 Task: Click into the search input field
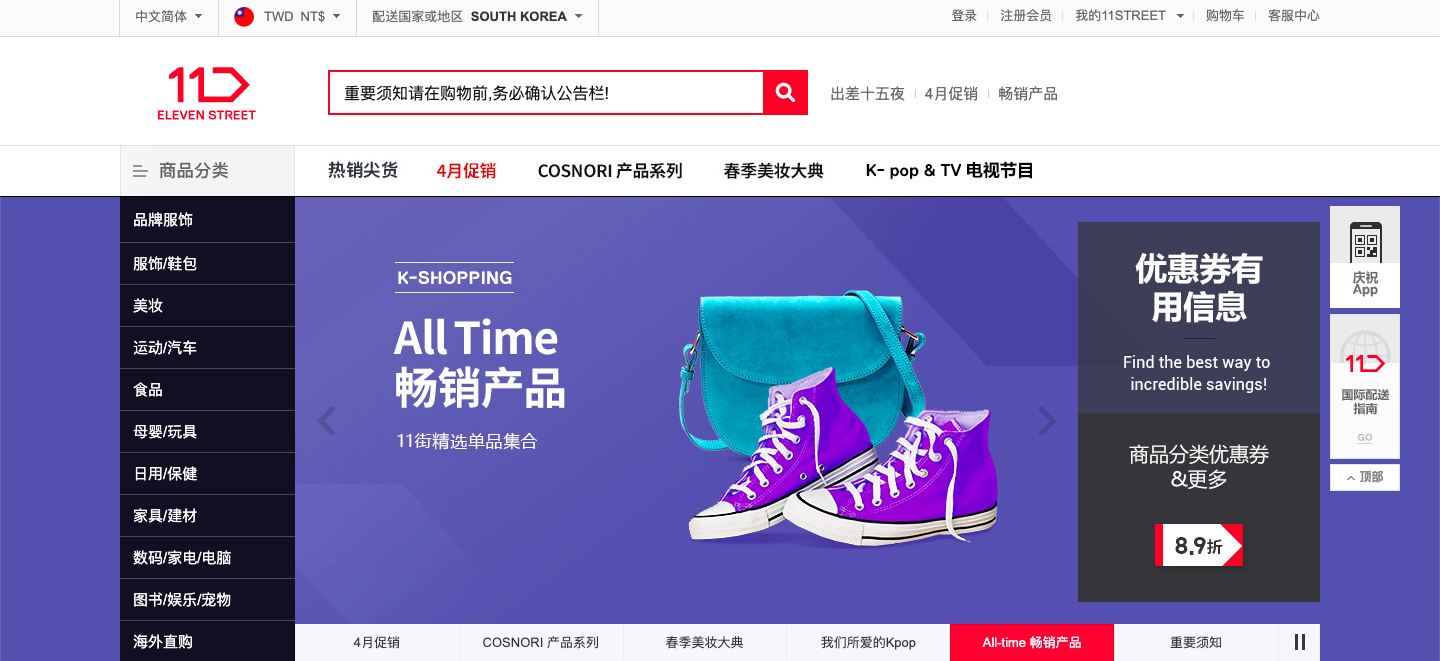pyautogui.click(x=546, y=93)
